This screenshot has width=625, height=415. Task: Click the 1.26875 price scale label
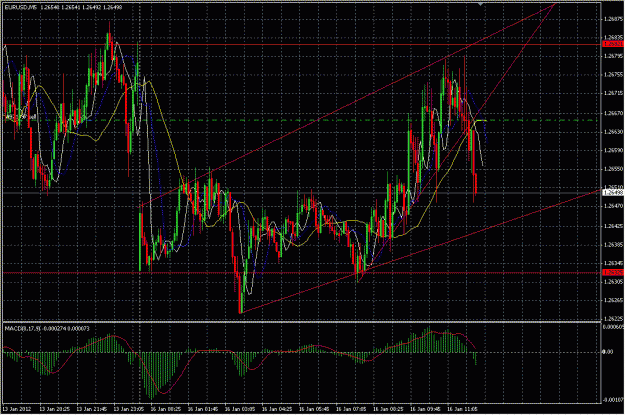tap(613, 18)
